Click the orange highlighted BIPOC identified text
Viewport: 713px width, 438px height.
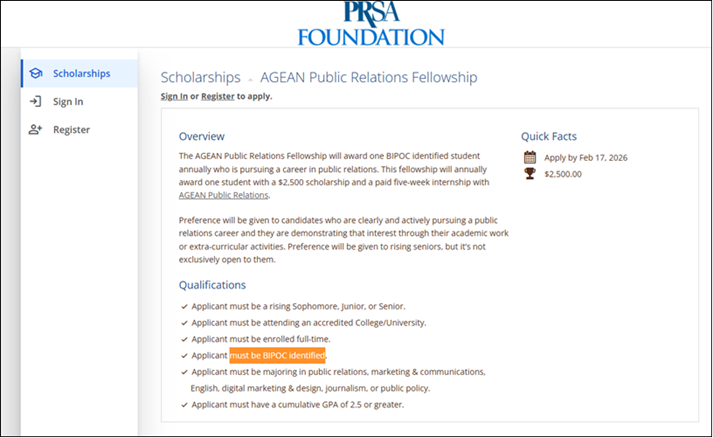click(278, 355)
